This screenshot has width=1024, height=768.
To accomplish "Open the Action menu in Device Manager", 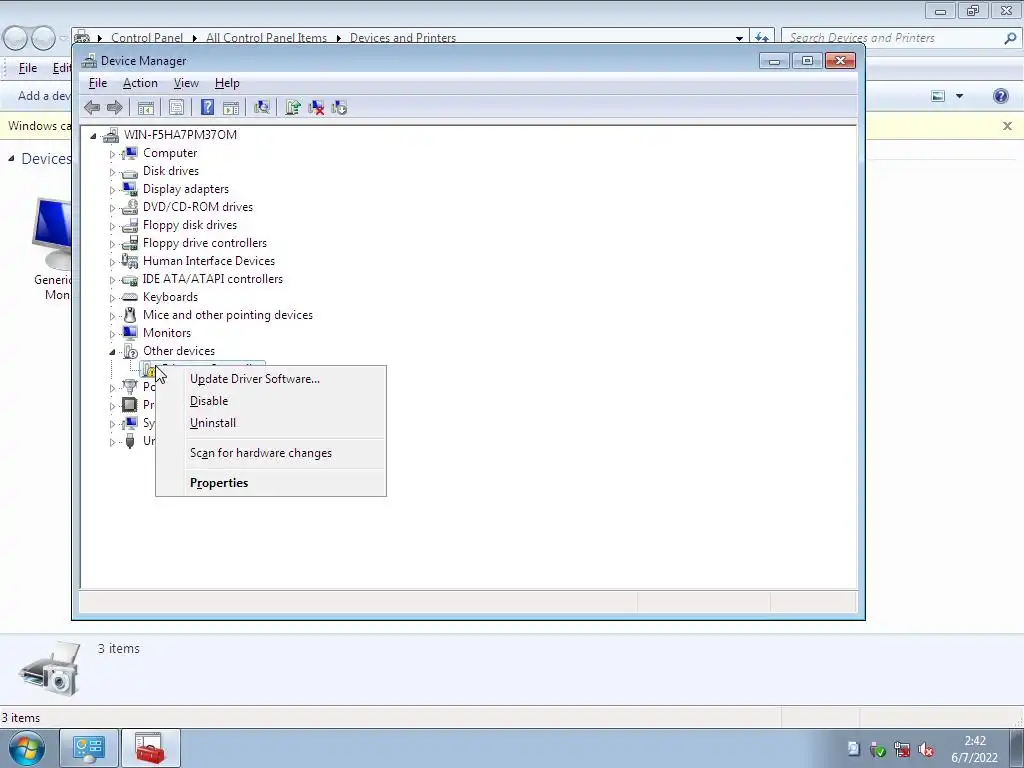I will click(140, 83).
